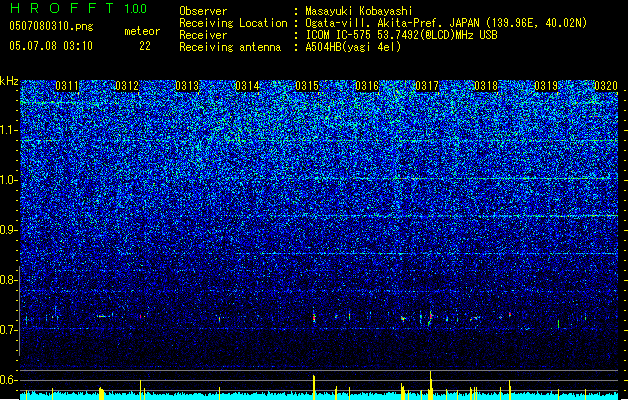629x400 pixels.
Task: Click the 0.9 frequency axis label
Action: pos(9,230)
